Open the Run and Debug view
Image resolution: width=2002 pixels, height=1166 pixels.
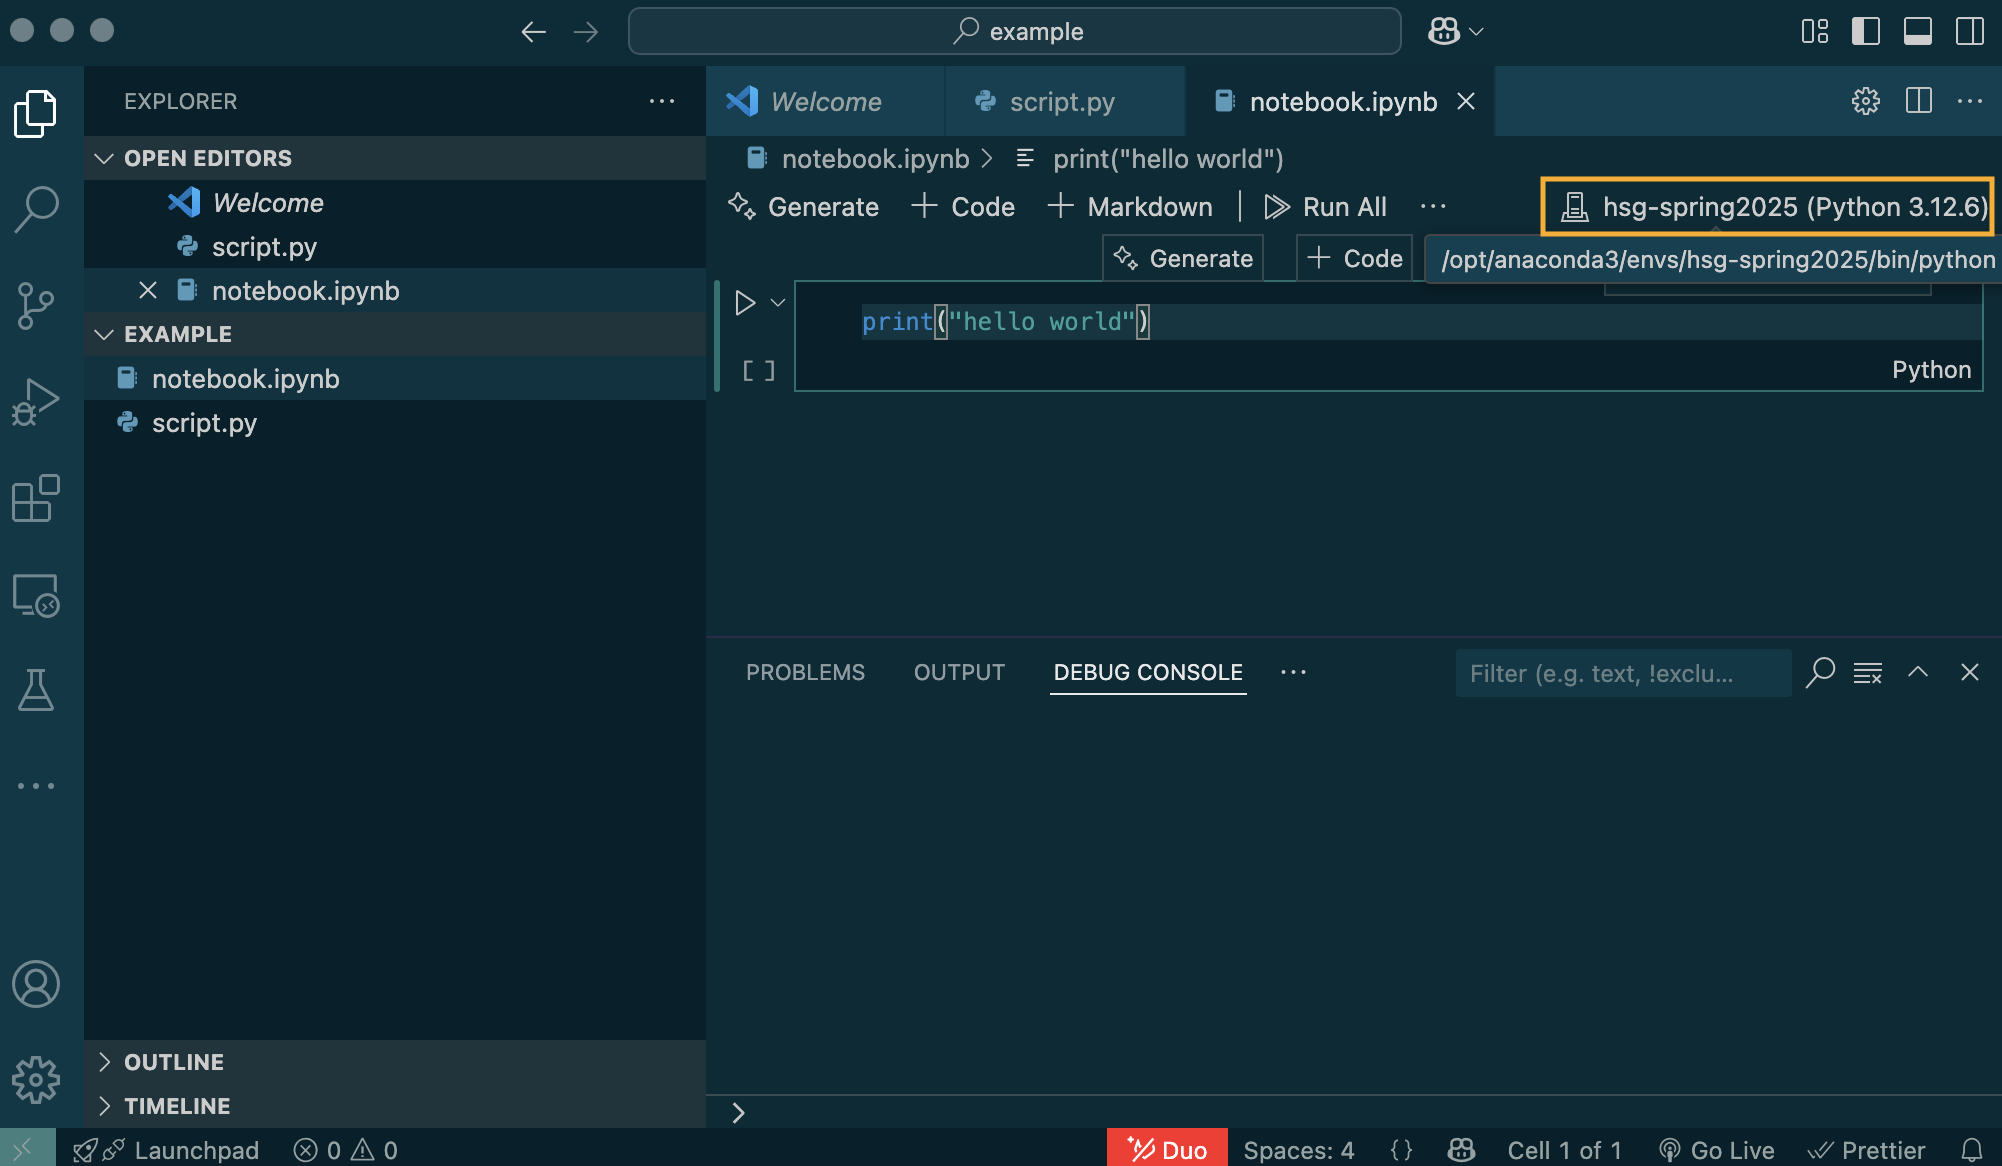pyautogui.click(x=36, y=402)
